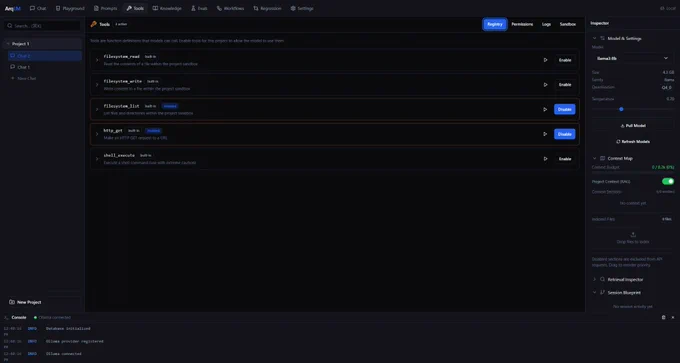Expand the Retrieval Inspector section
This screenshot has width=680, height=363.
point(595,279)
